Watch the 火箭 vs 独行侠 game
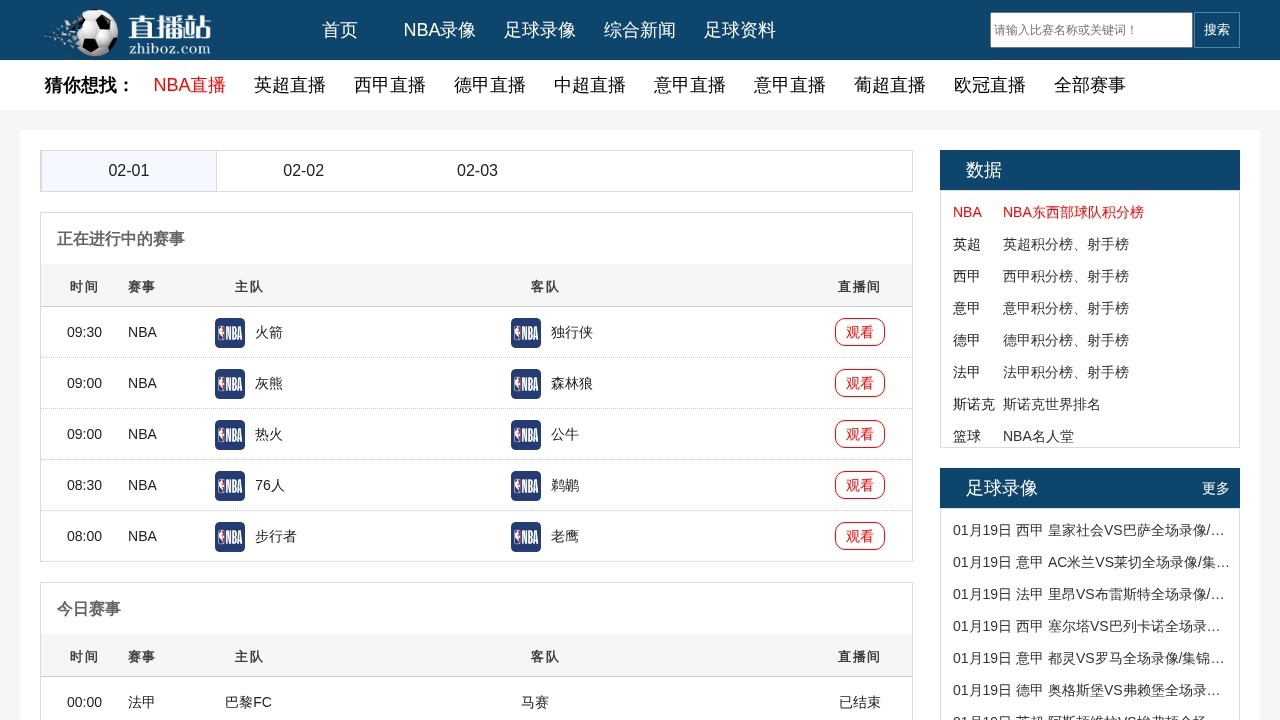This screenshot has height=720, width=1280. click(859, 332)
